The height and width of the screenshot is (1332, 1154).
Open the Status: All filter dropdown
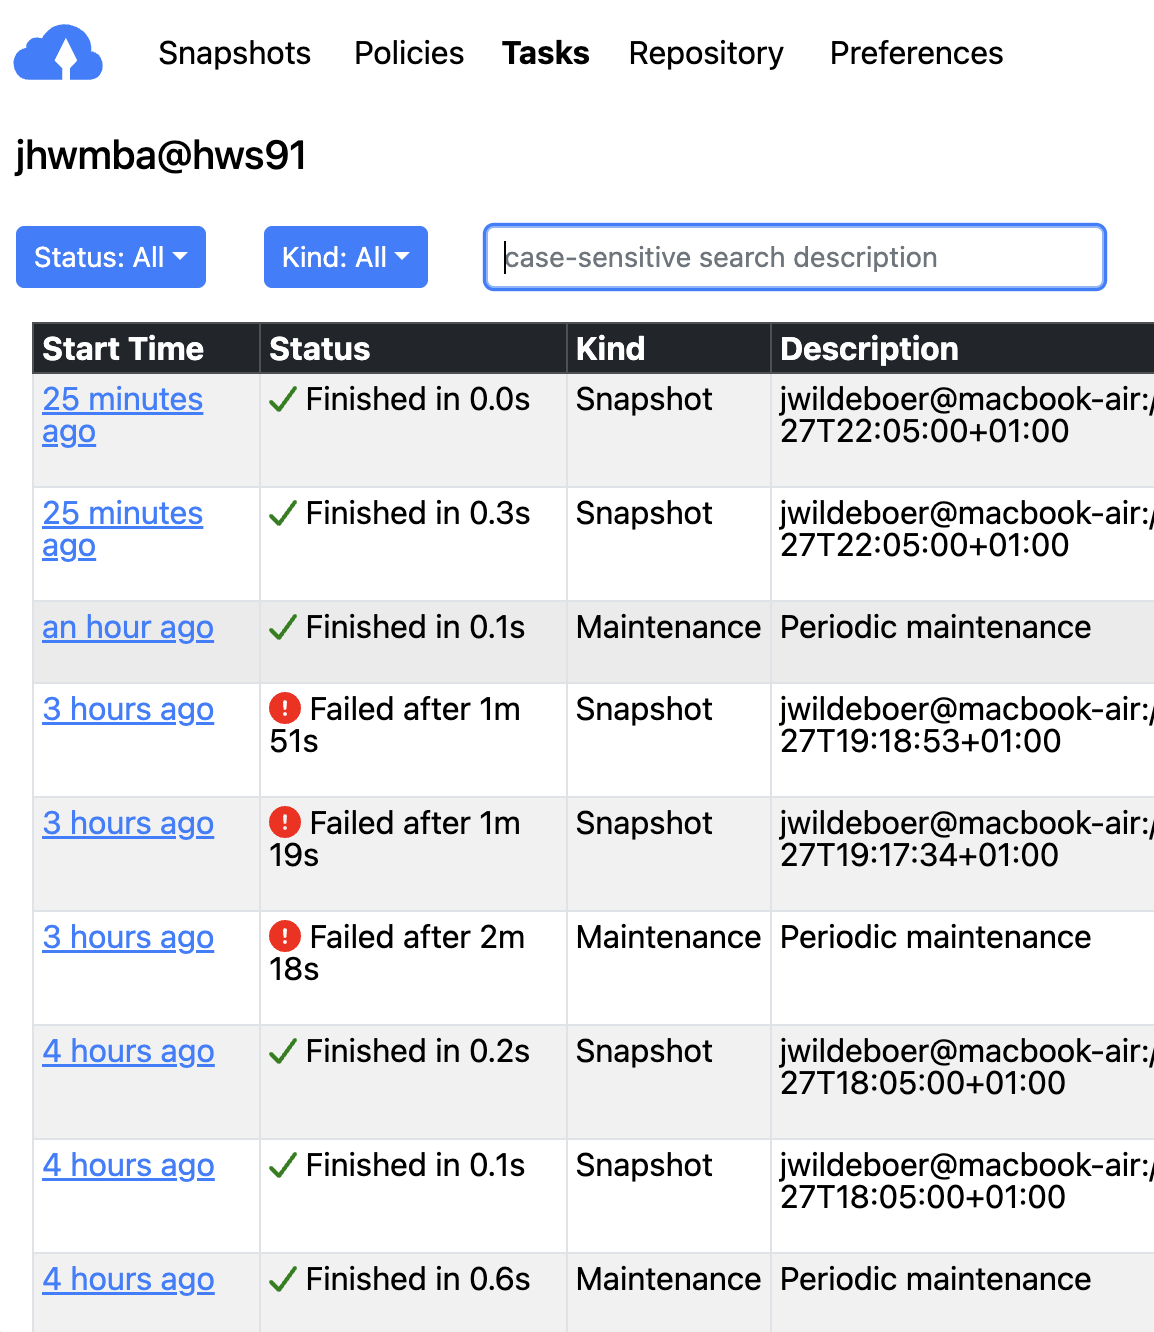tap(111, 257)
